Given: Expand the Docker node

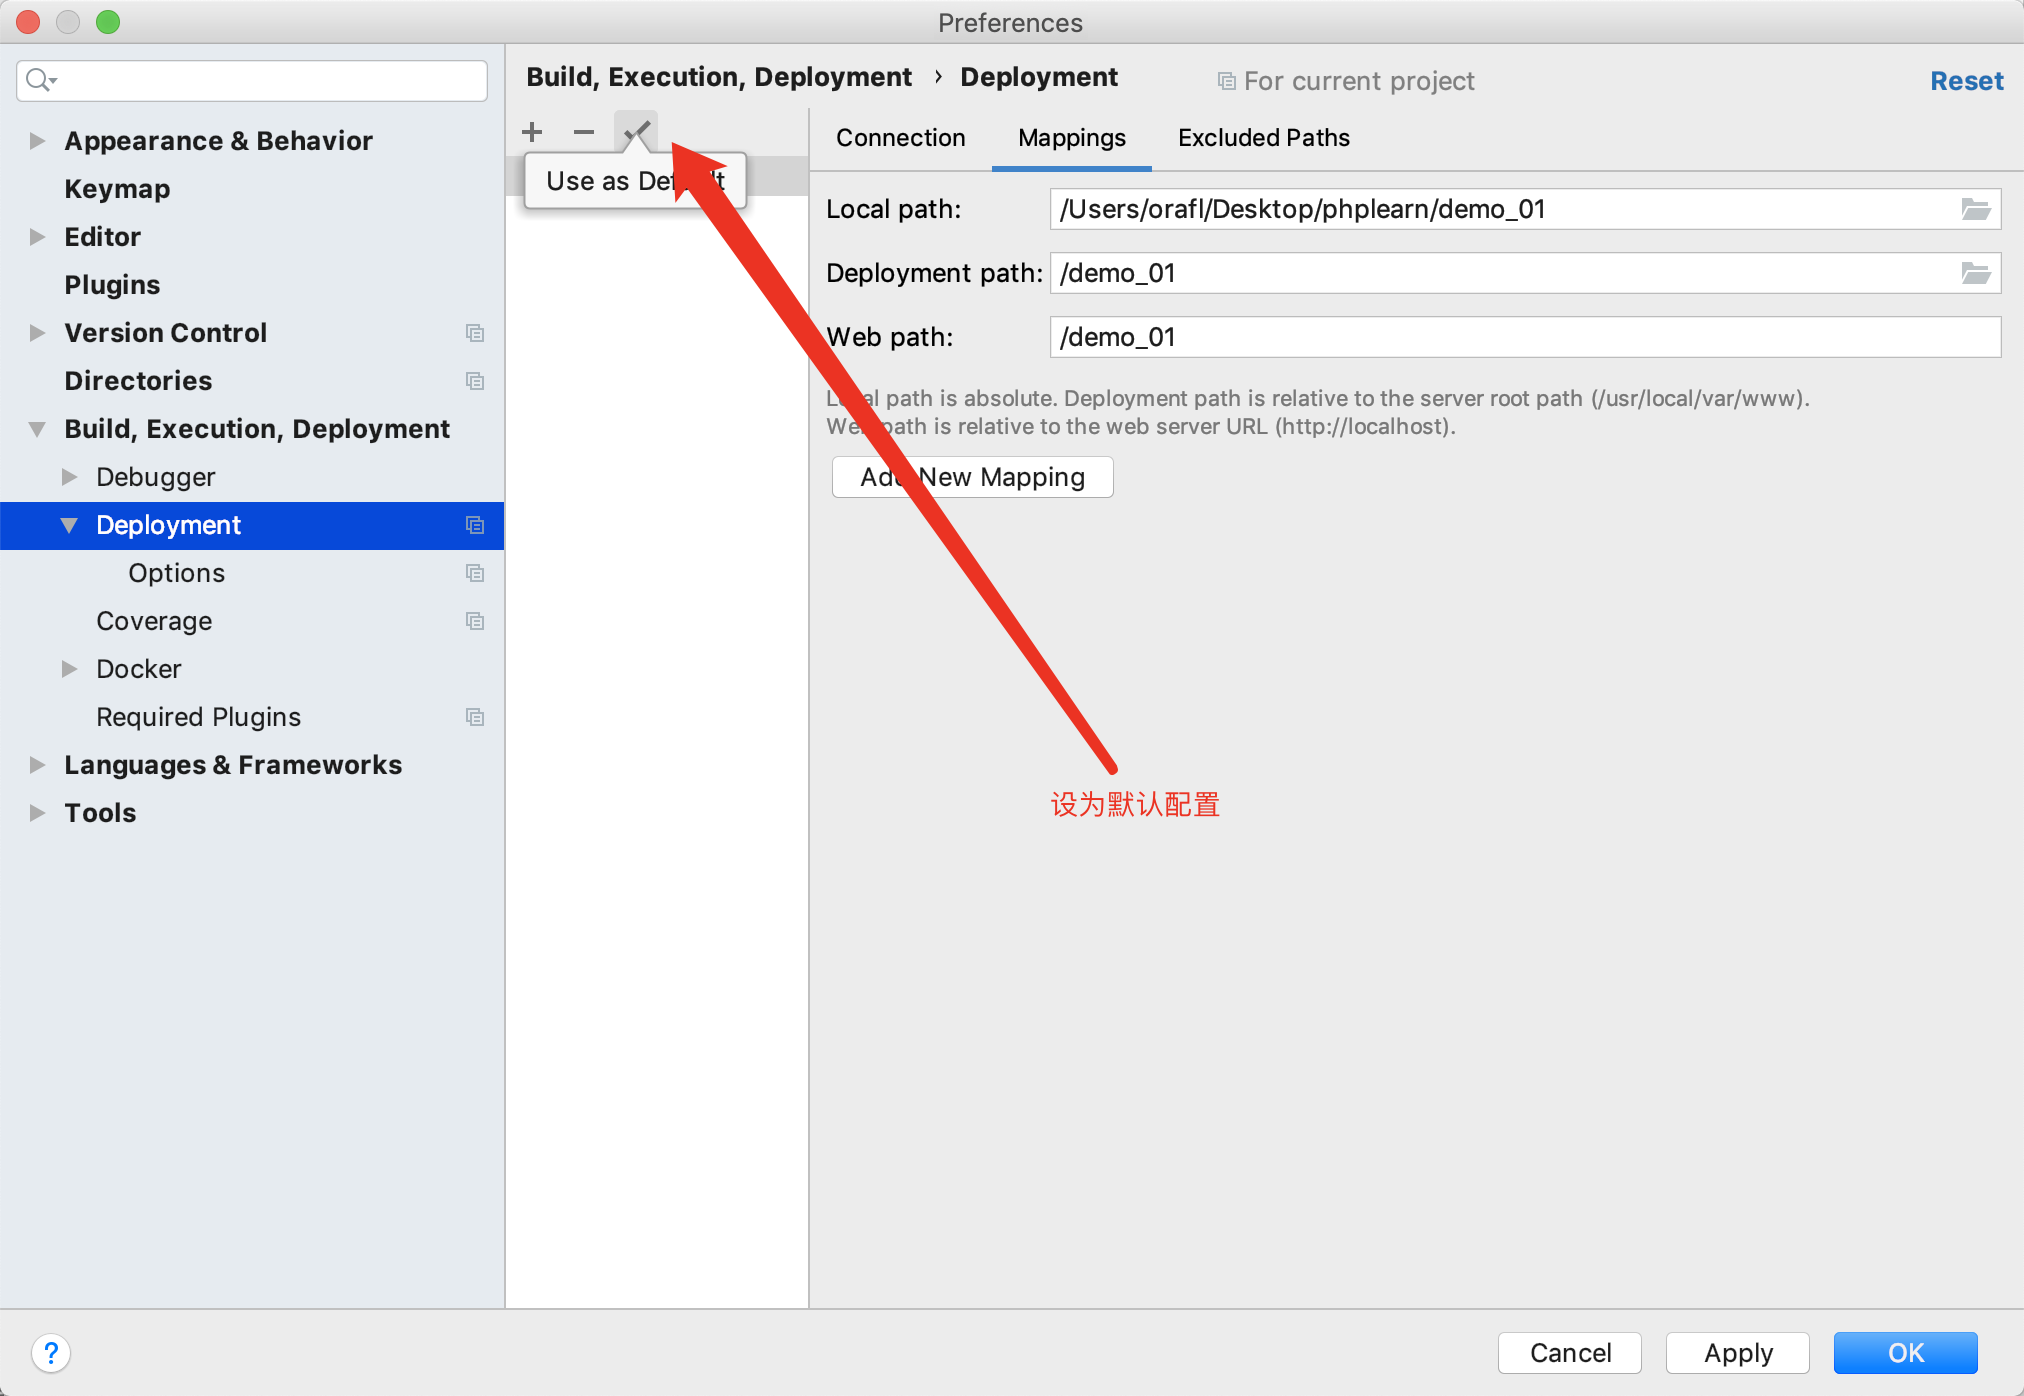Looking at the screenshot, I should click(69, 669).
